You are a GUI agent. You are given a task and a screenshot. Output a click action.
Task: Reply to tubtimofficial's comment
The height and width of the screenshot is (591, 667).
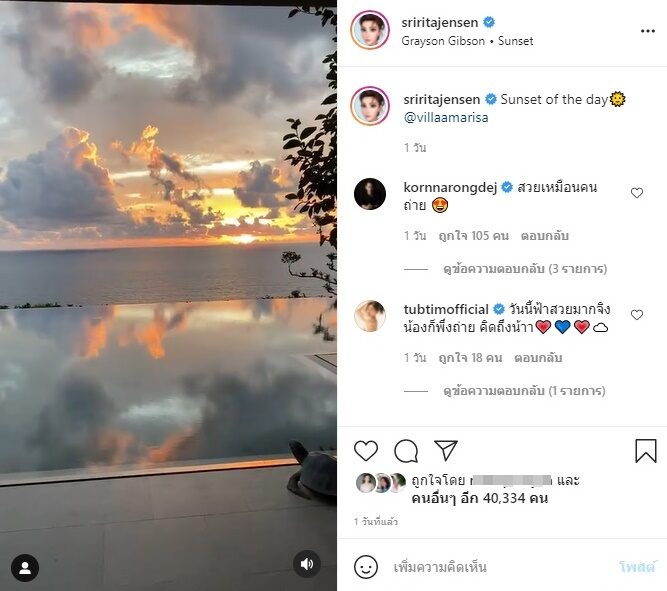tap(538, 358)
